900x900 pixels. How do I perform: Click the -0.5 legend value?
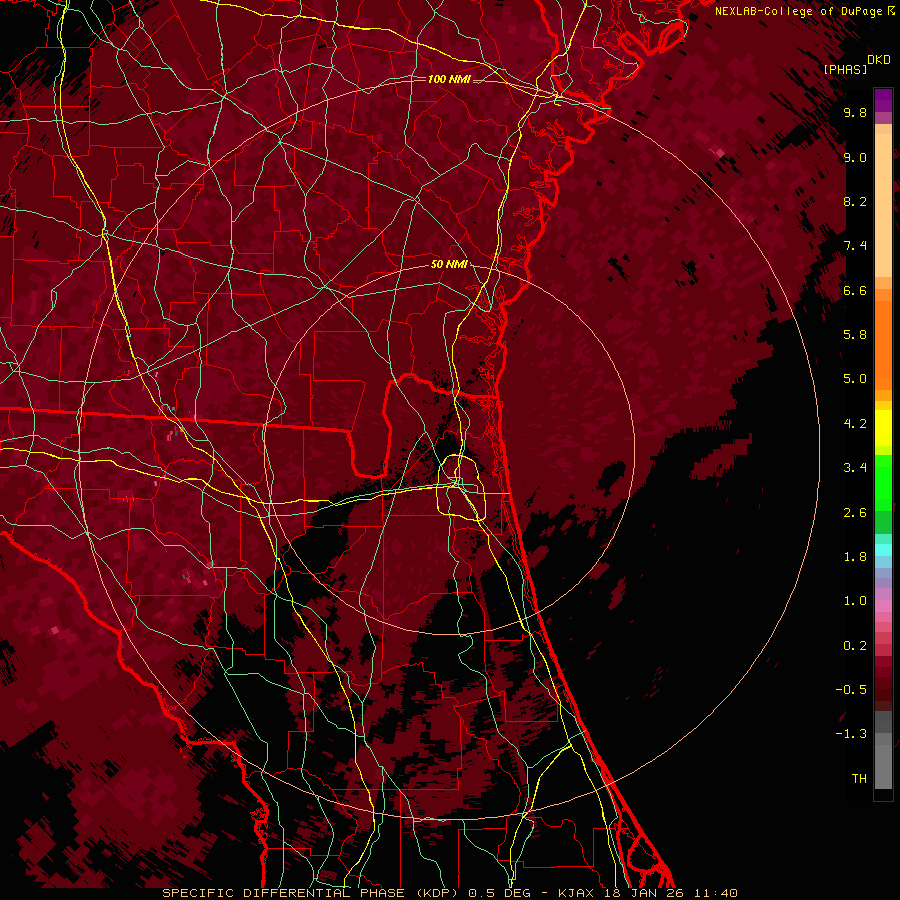click(851, 690)
